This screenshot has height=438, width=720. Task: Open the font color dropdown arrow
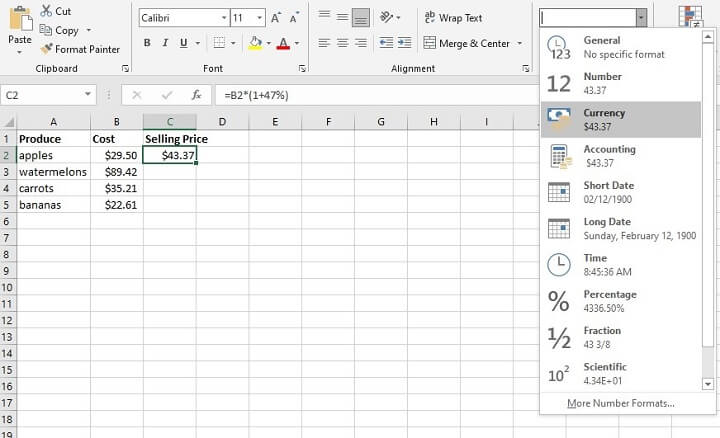[x=297, y=44]
